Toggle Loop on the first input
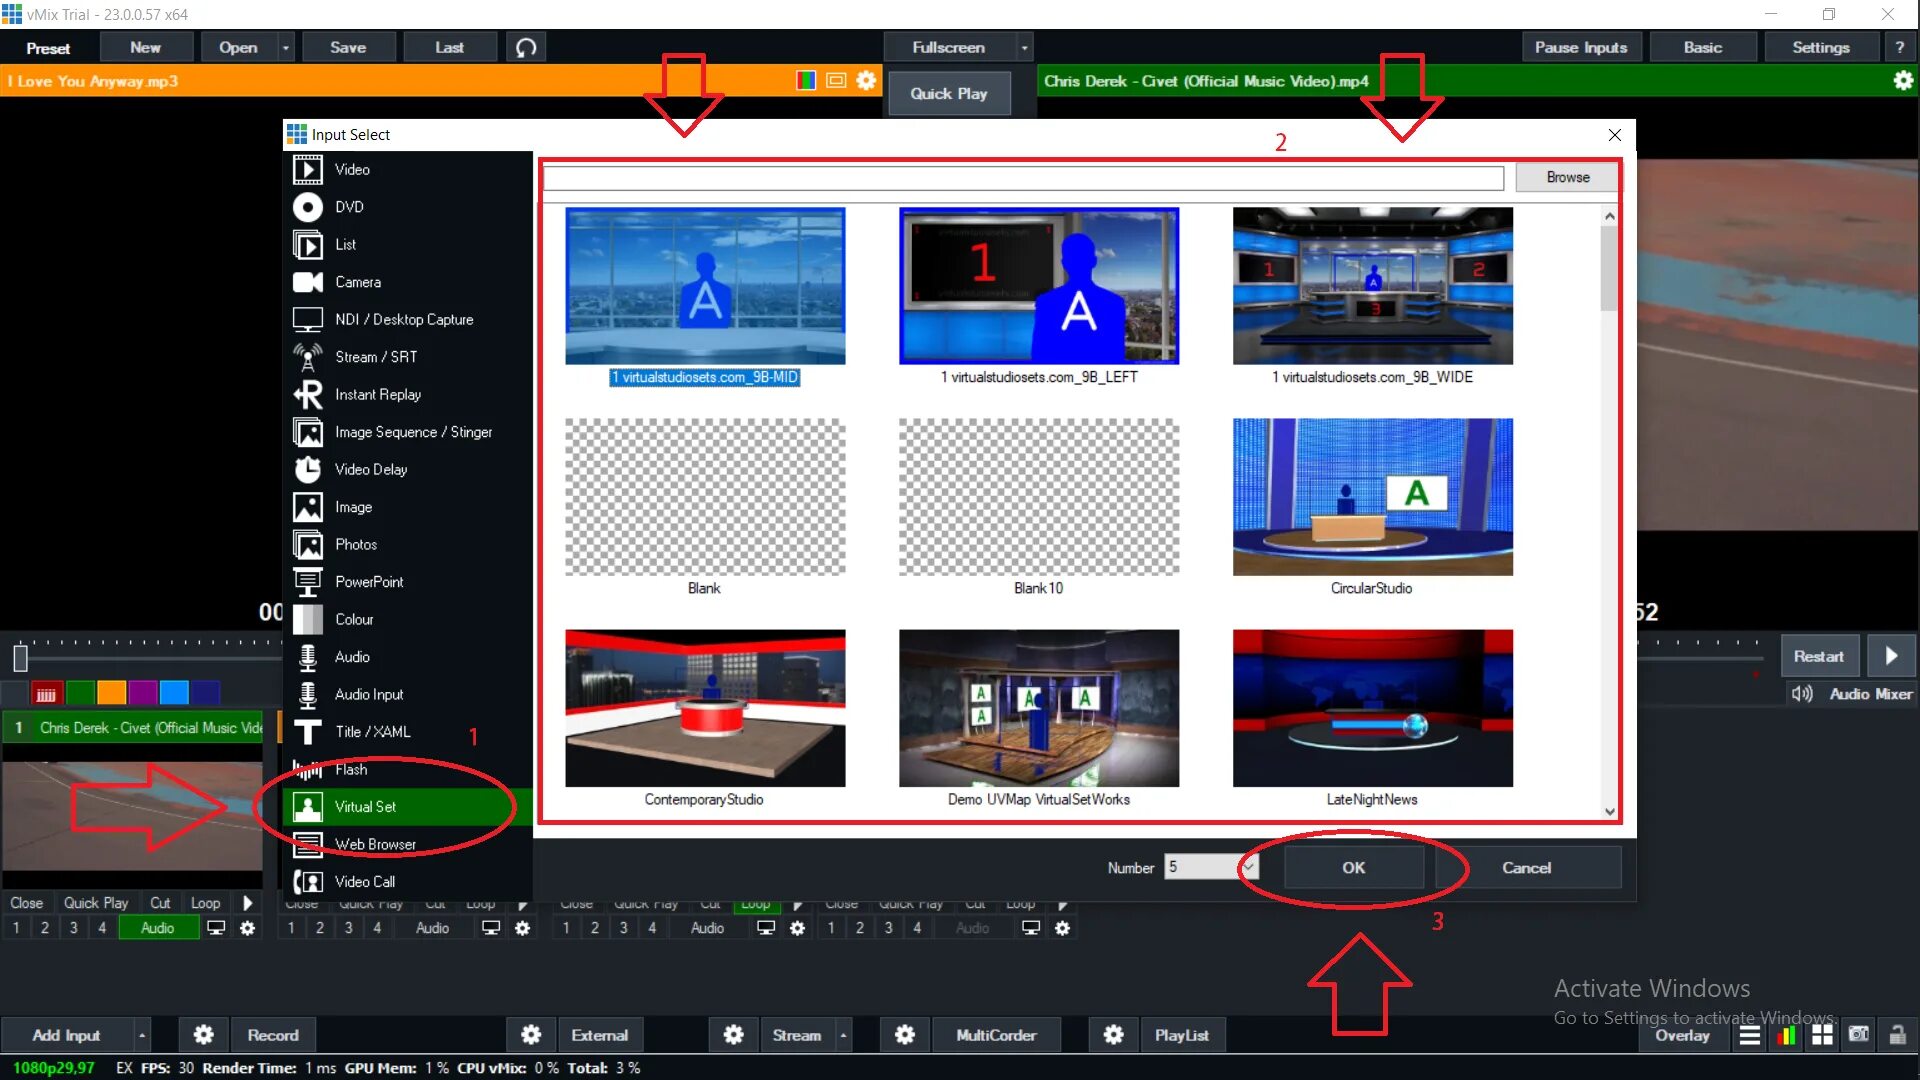Viewport: 1920px width, 1080px height. [205, 903]
